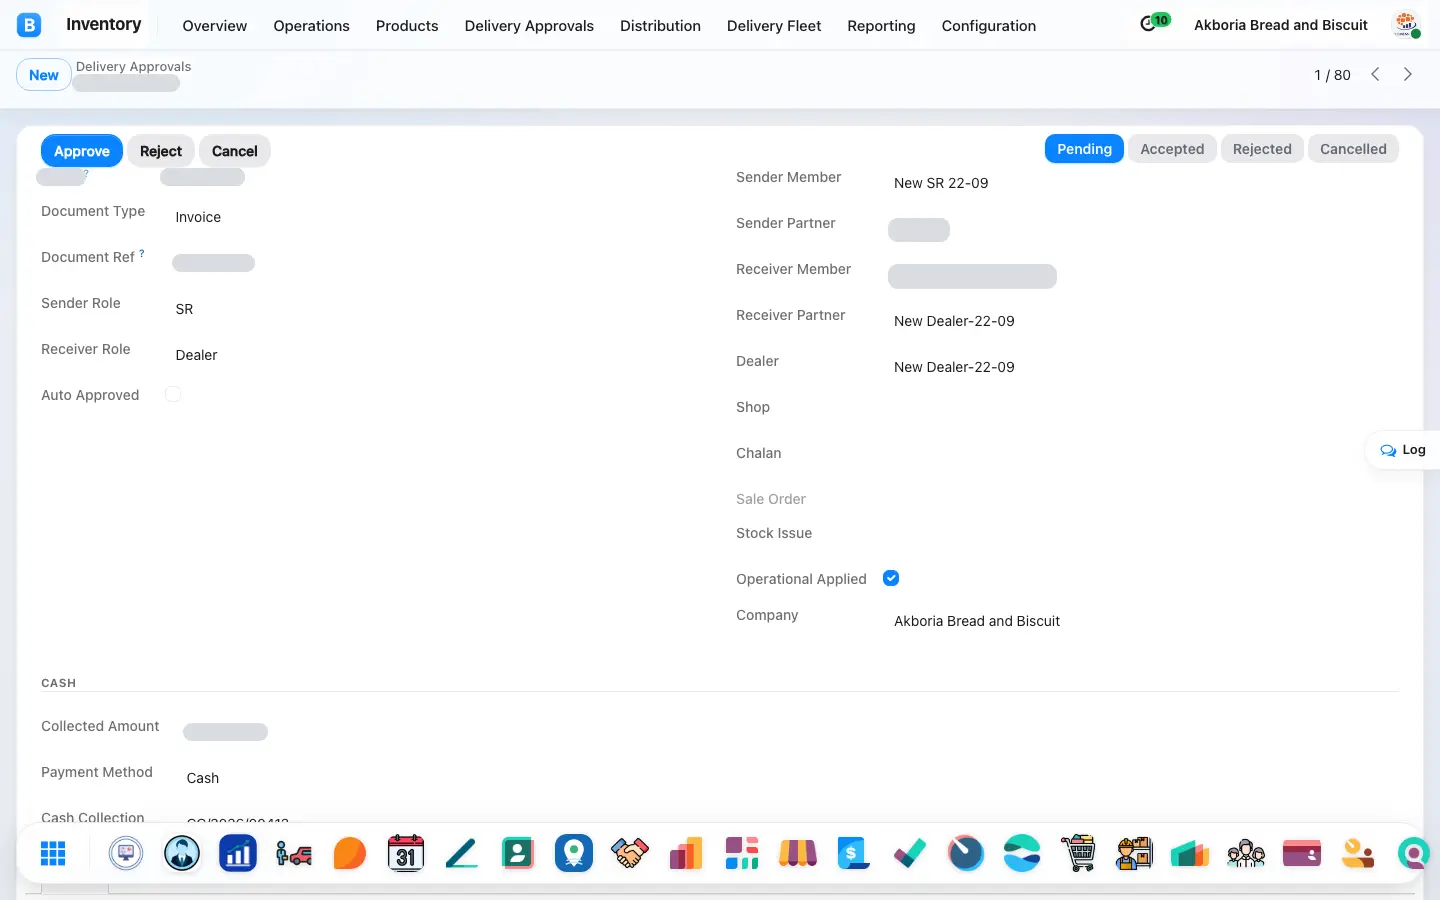Image resolution: width=1440 pixels, height=900 pixels.
Task: Launch the dollar invoice app icon
Action: [854, 854]
